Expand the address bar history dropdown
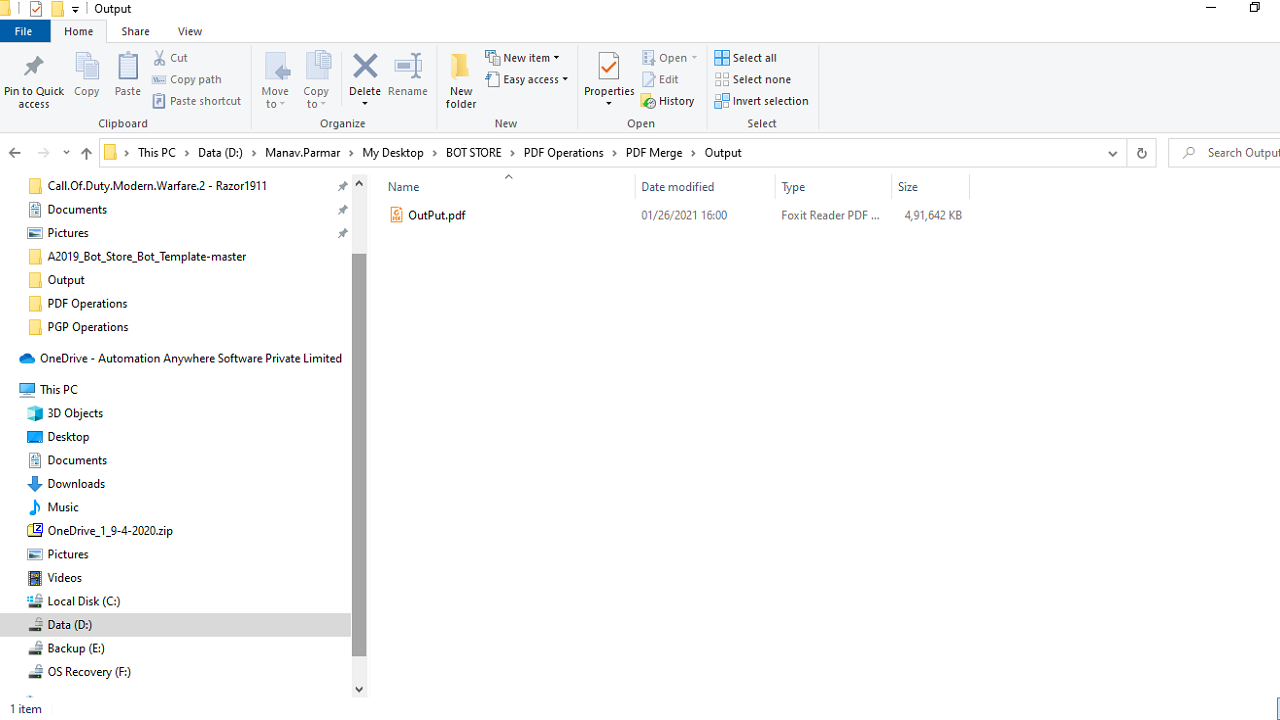This screenshot has height=720, width=1280. pyautogui.click(x=1112, y=153)
